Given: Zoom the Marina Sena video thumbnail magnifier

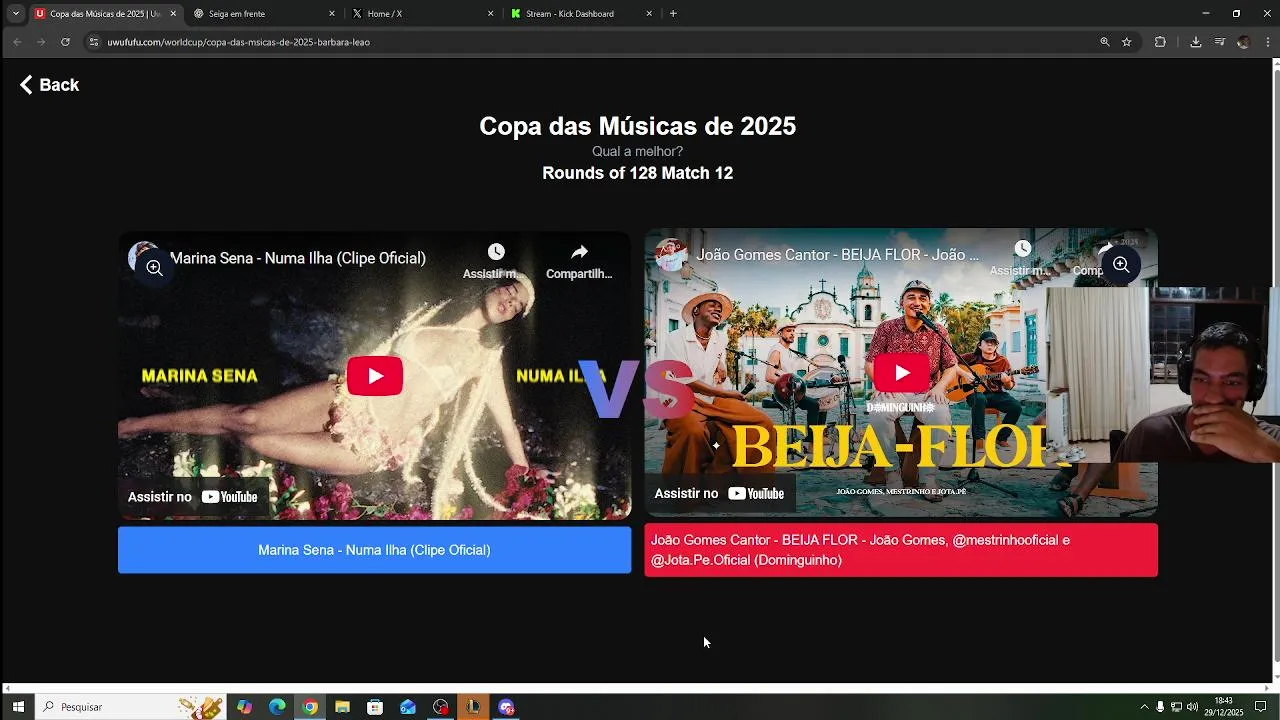Looking at the screenshot, I should pyautogui.click(x=154, y=267).
